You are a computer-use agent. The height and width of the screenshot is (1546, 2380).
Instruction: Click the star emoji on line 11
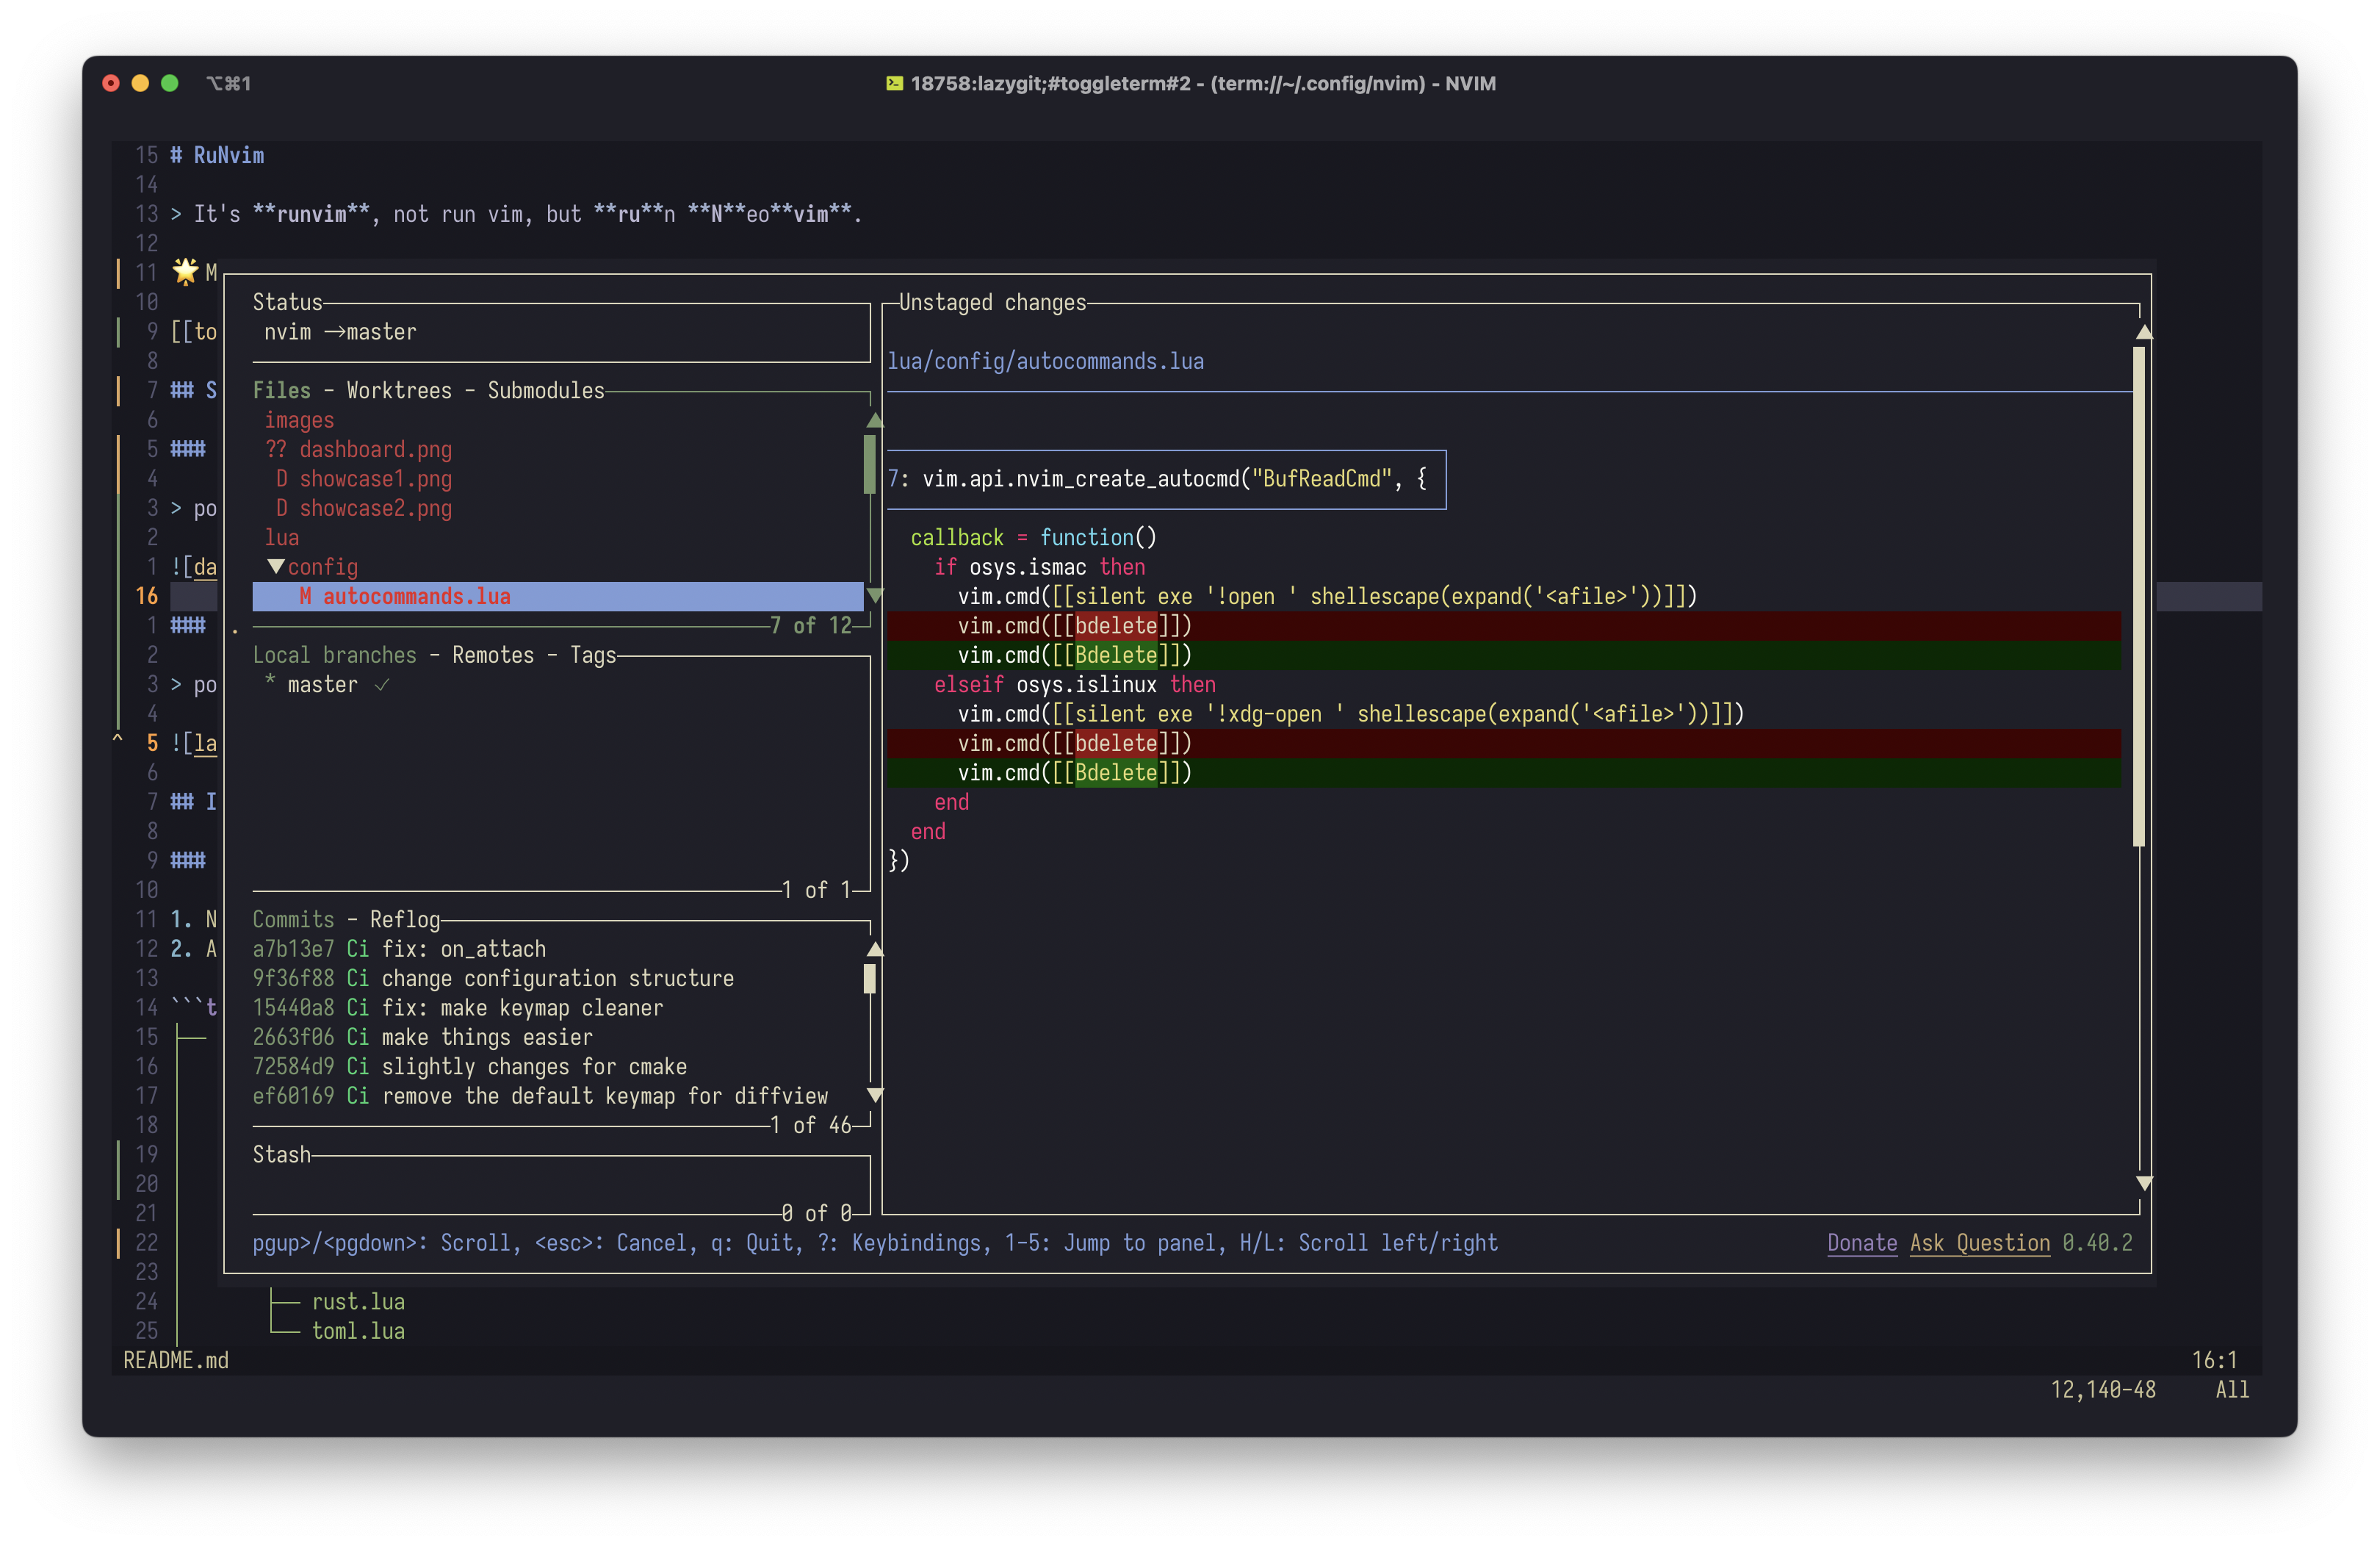[186, 271]
